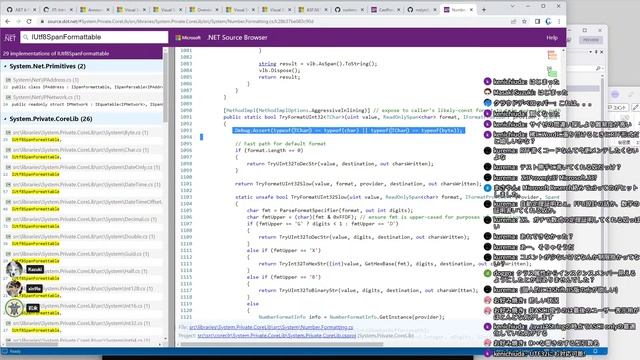Image resolution: width=640 pixels, height=360 pixels.
Task: Click the magnifier icon in the search box
Action: click(x=26, y=37)
